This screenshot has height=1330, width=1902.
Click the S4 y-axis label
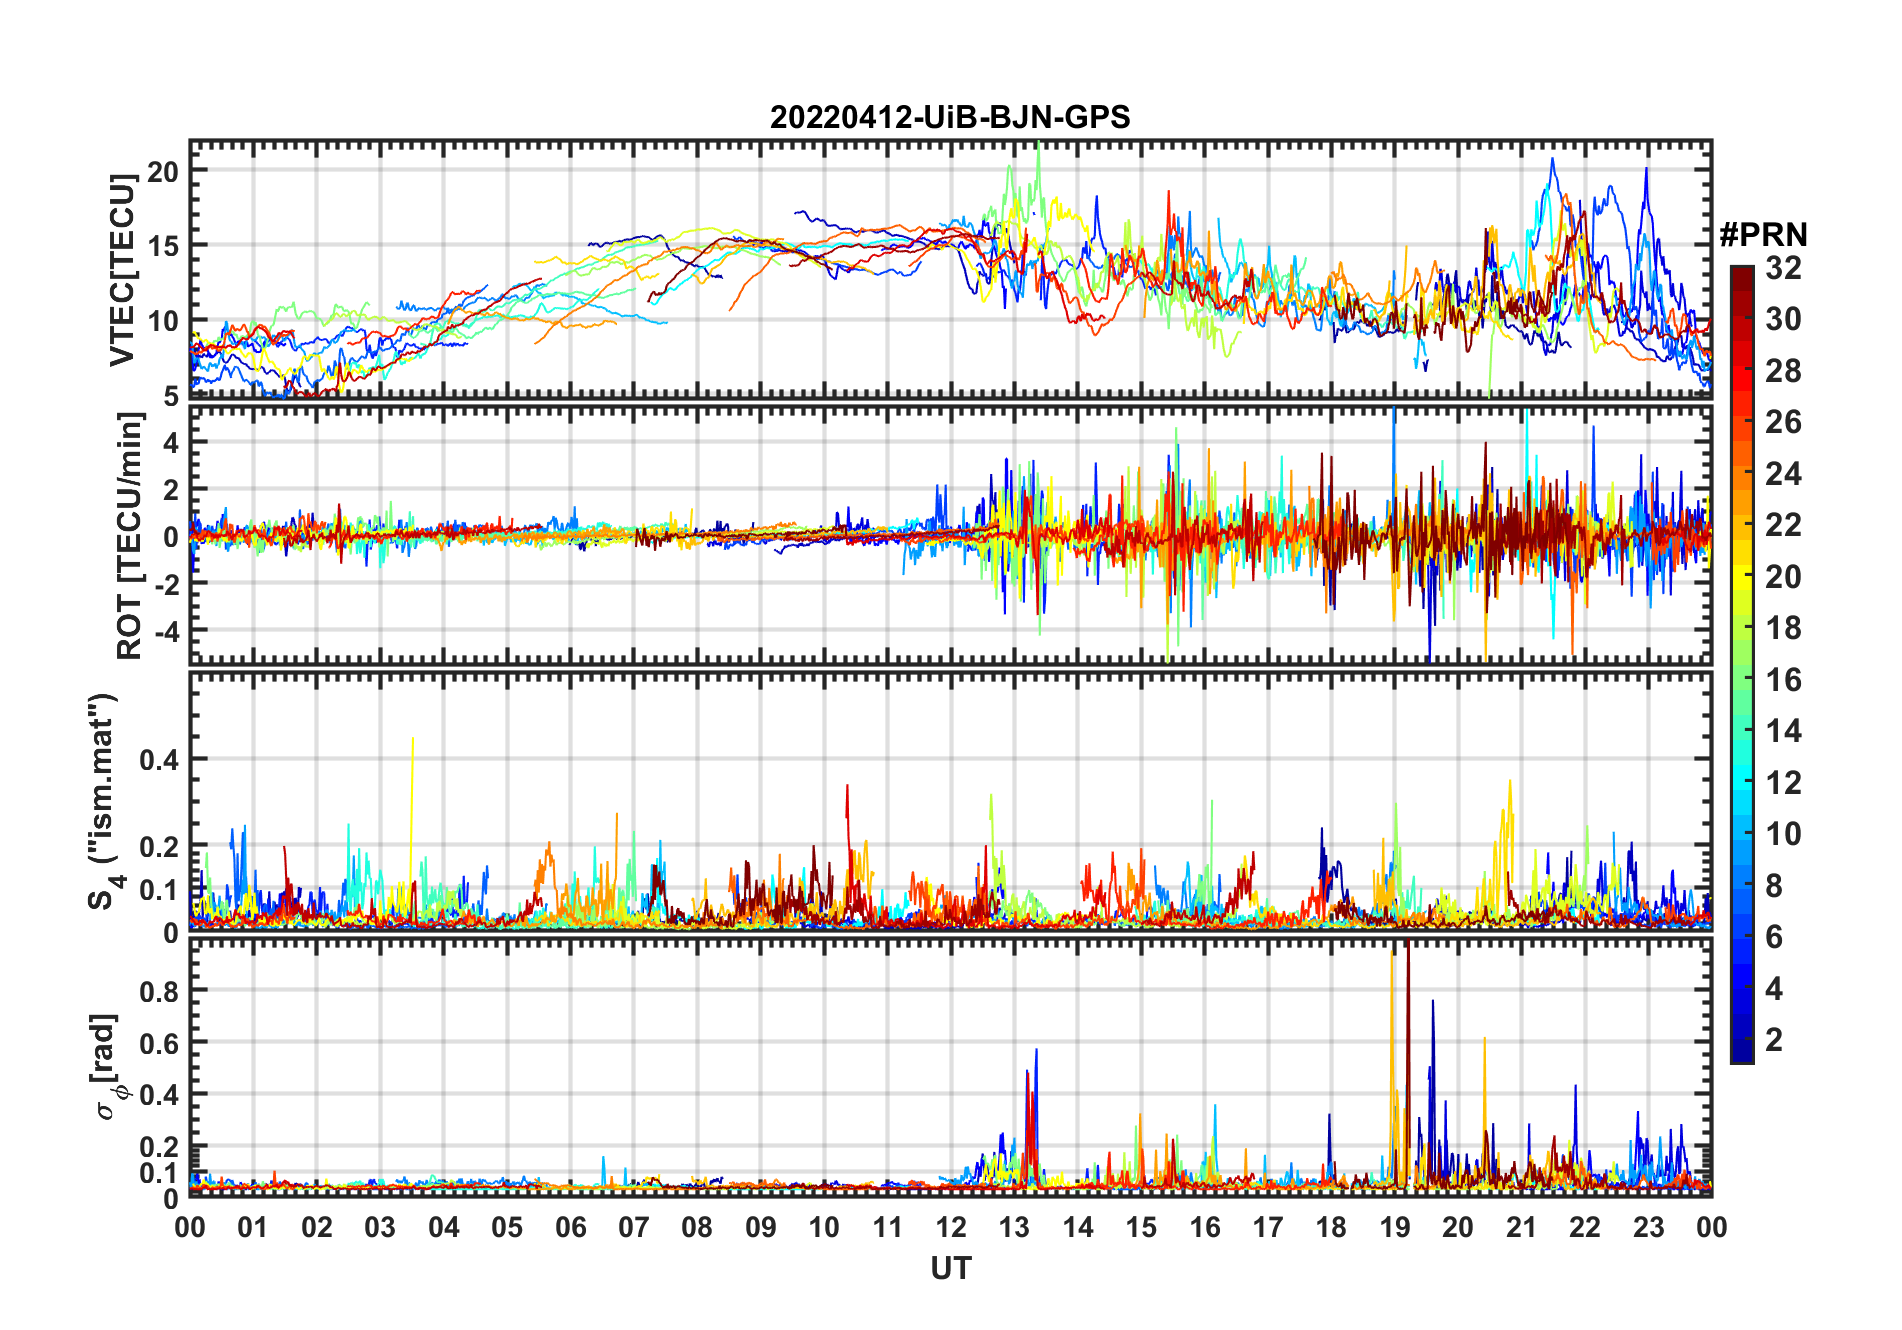(102, 801)
